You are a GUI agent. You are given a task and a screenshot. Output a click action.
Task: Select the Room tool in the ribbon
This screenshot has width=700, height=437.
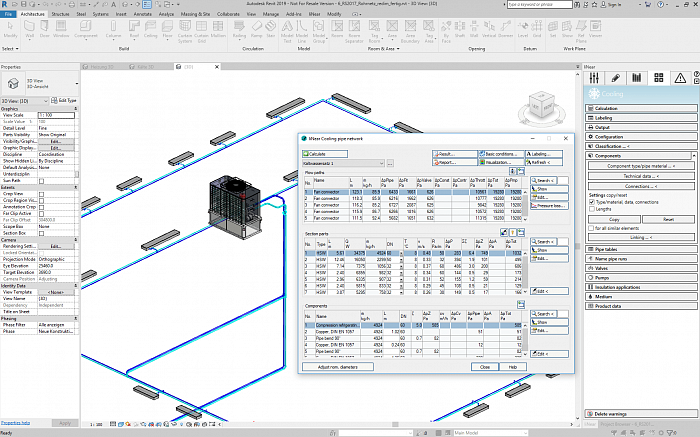coord(337,29)
